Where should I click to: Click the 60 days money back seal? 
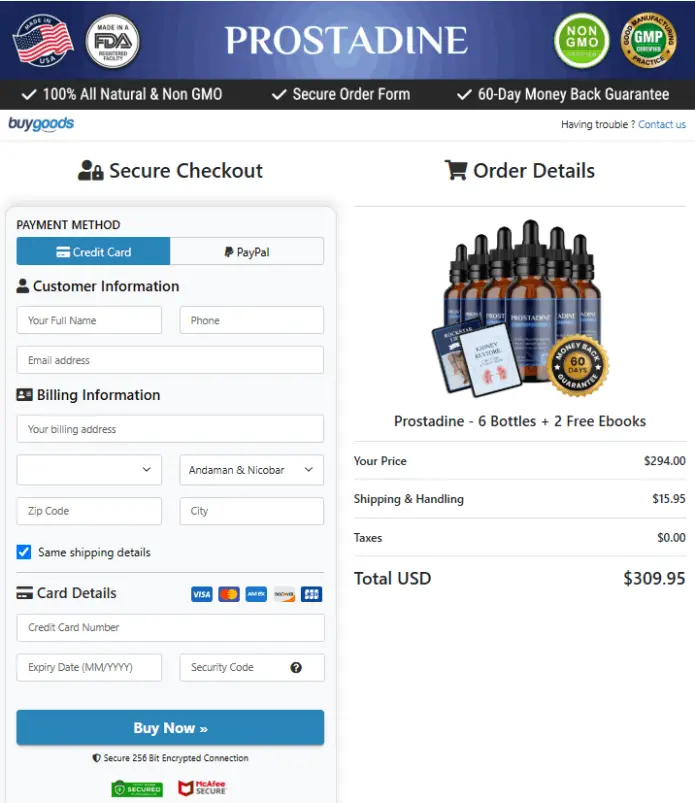pyautogui.click(x=578, y=365)
